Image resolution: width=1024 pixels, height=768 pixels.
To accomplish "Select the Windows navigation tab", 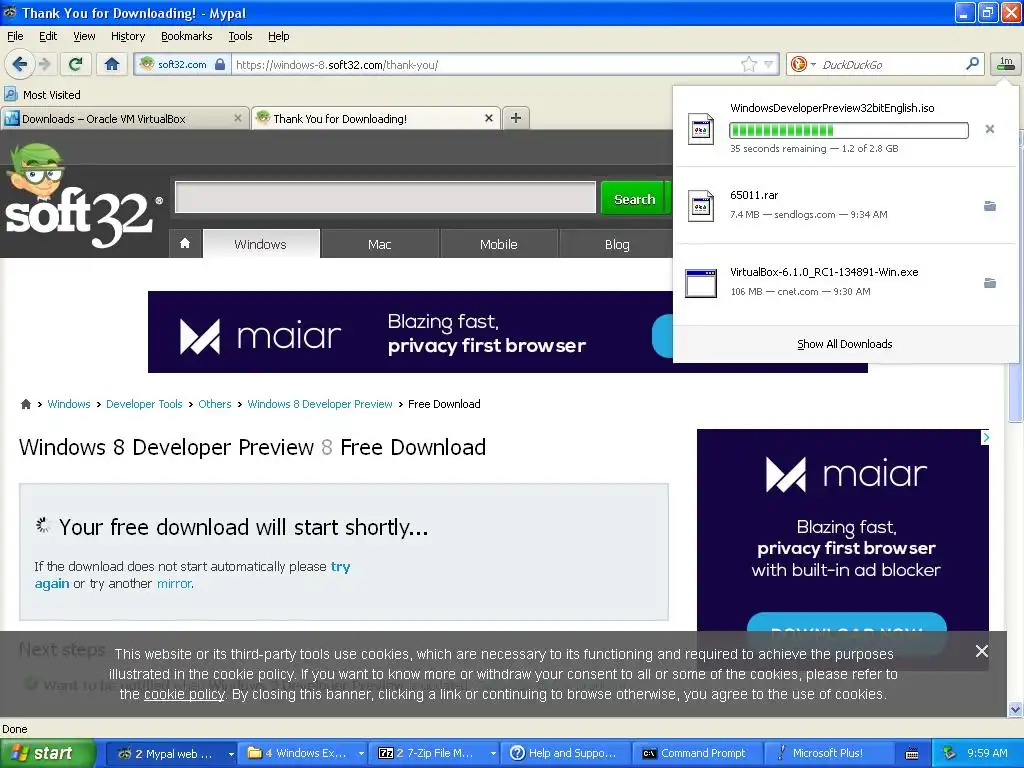I will point(261,244).
